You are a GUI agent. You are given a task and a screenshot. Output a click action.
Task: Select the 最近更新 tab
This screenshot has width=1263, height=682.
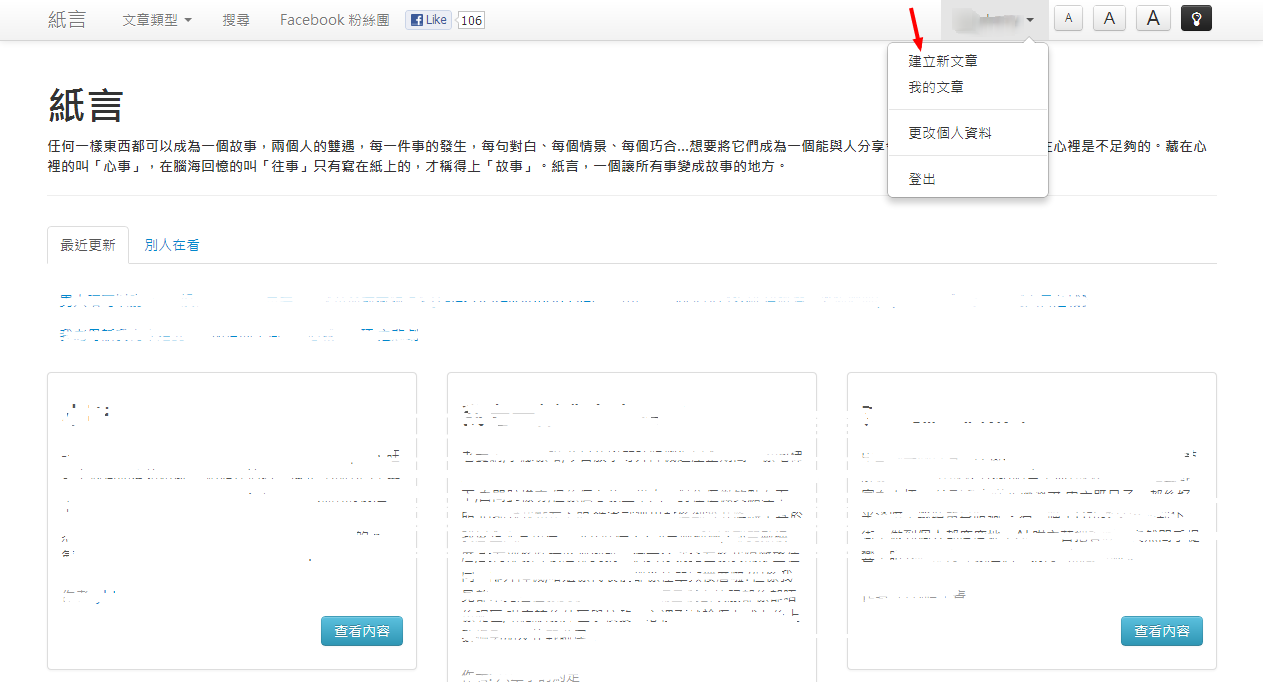[x=88, y=245]
